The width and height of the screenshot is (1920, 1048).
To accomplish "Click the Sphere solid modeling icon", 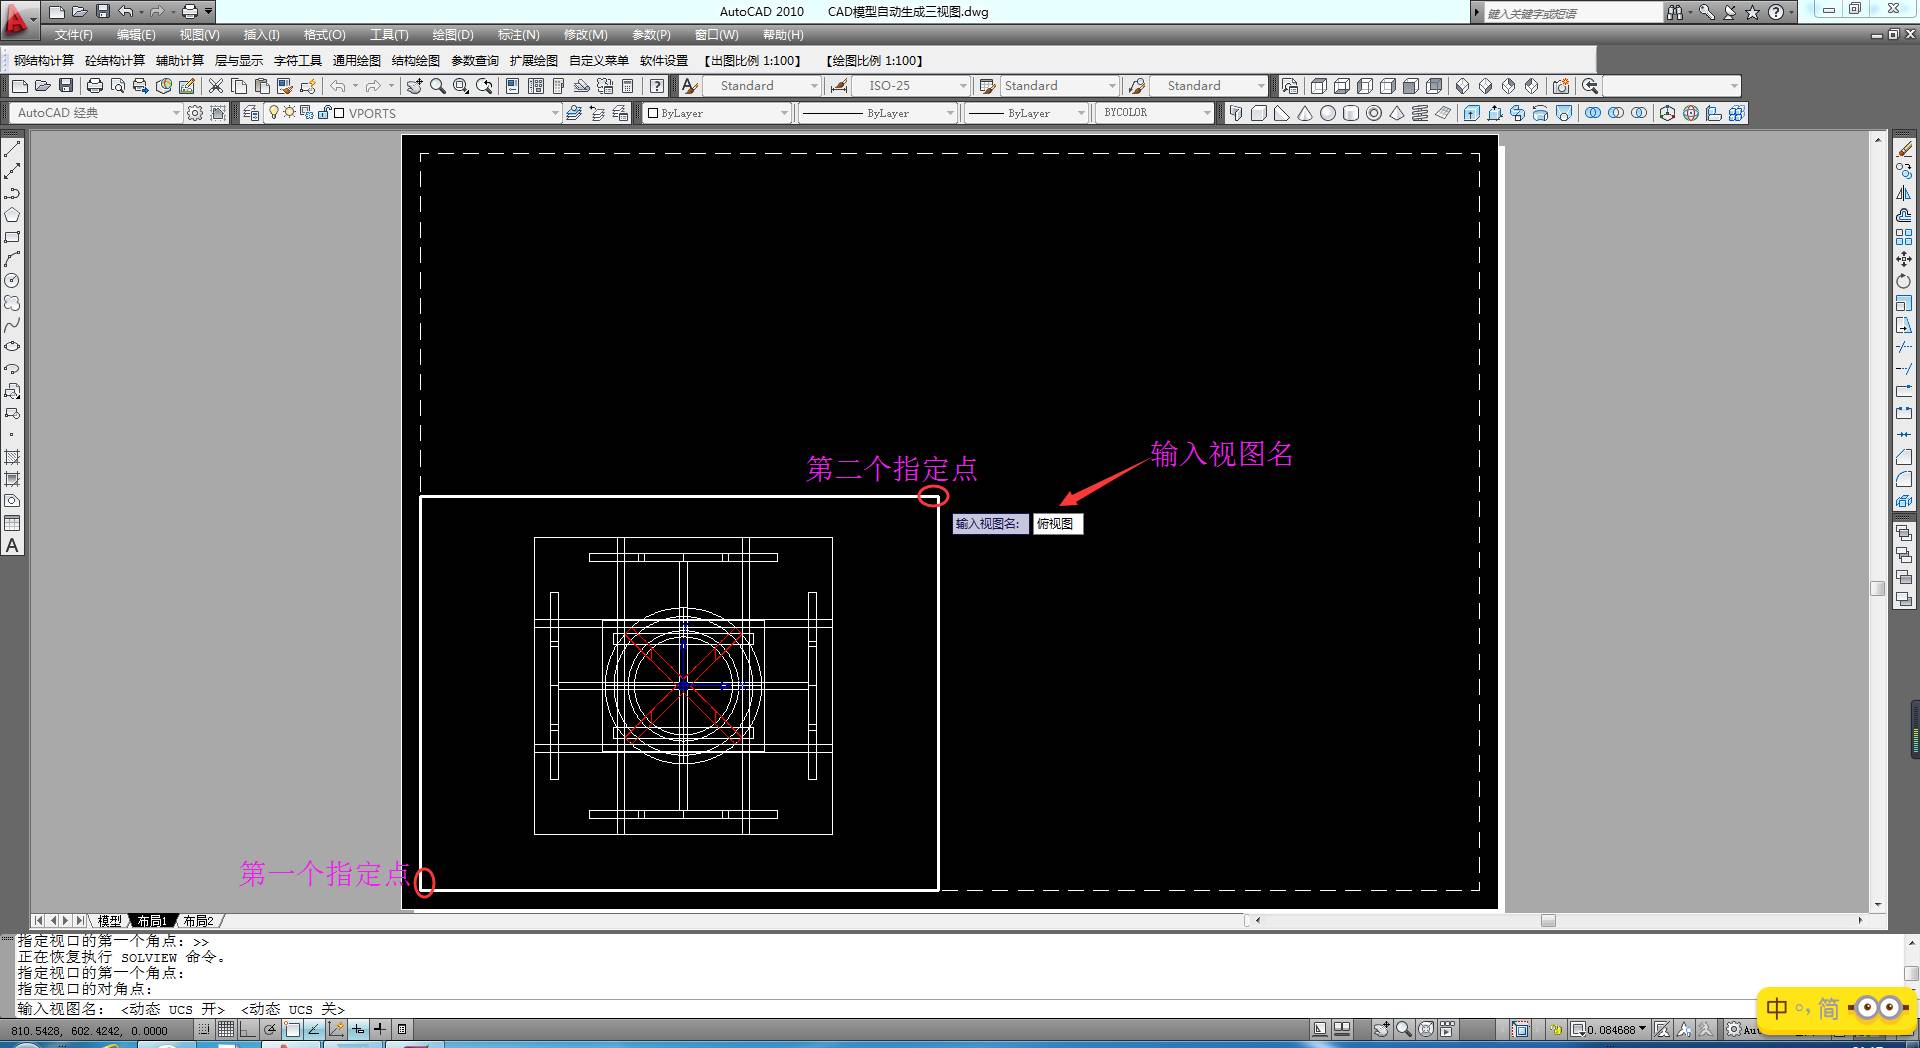I will click(1328, 113).
